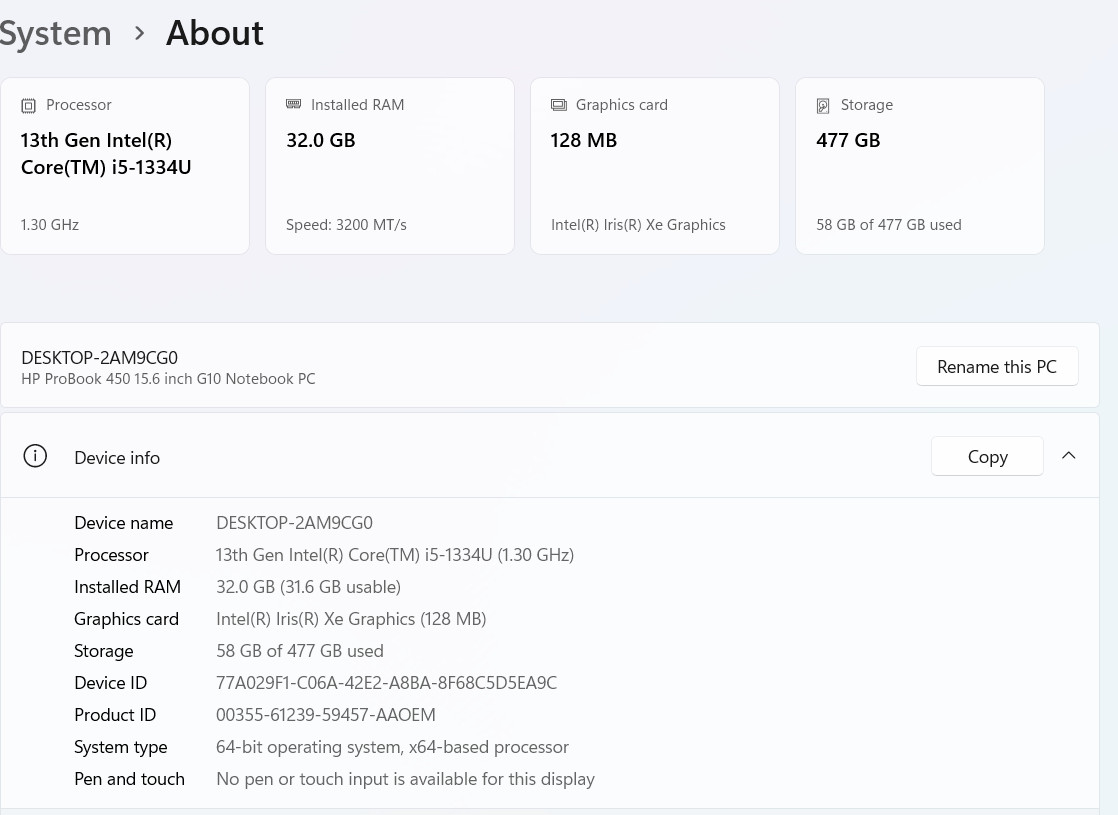
Task: Collapse the Device info section chevron
Action: (x=1068, y=456)
